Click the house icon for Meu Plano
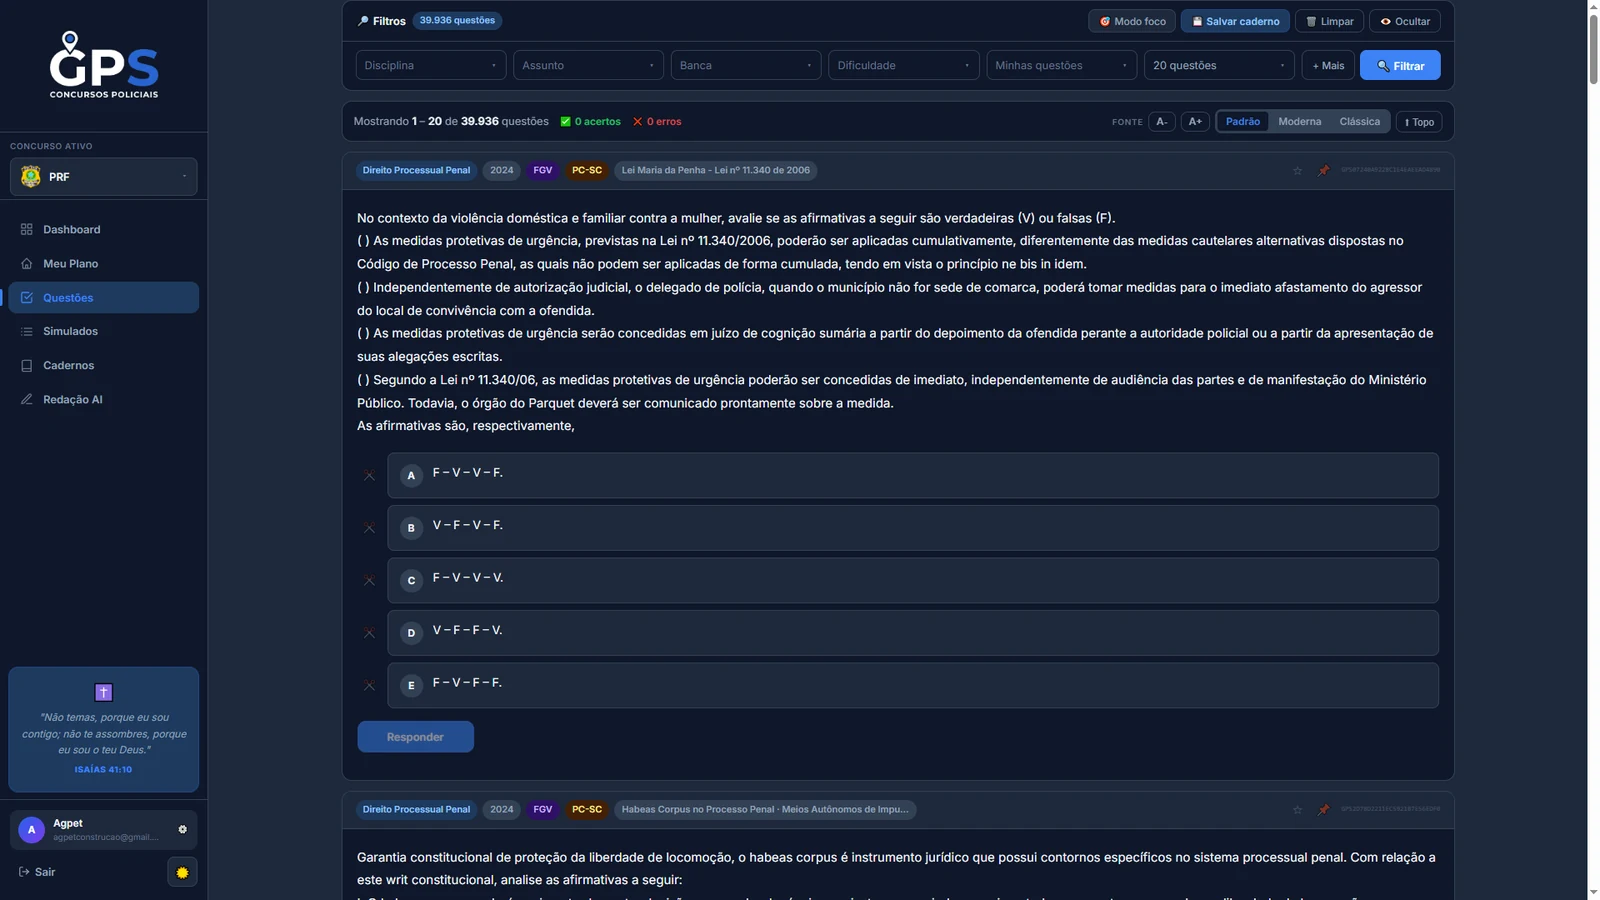This screenshot has height=900, width=1600. (x=27, y=264)
